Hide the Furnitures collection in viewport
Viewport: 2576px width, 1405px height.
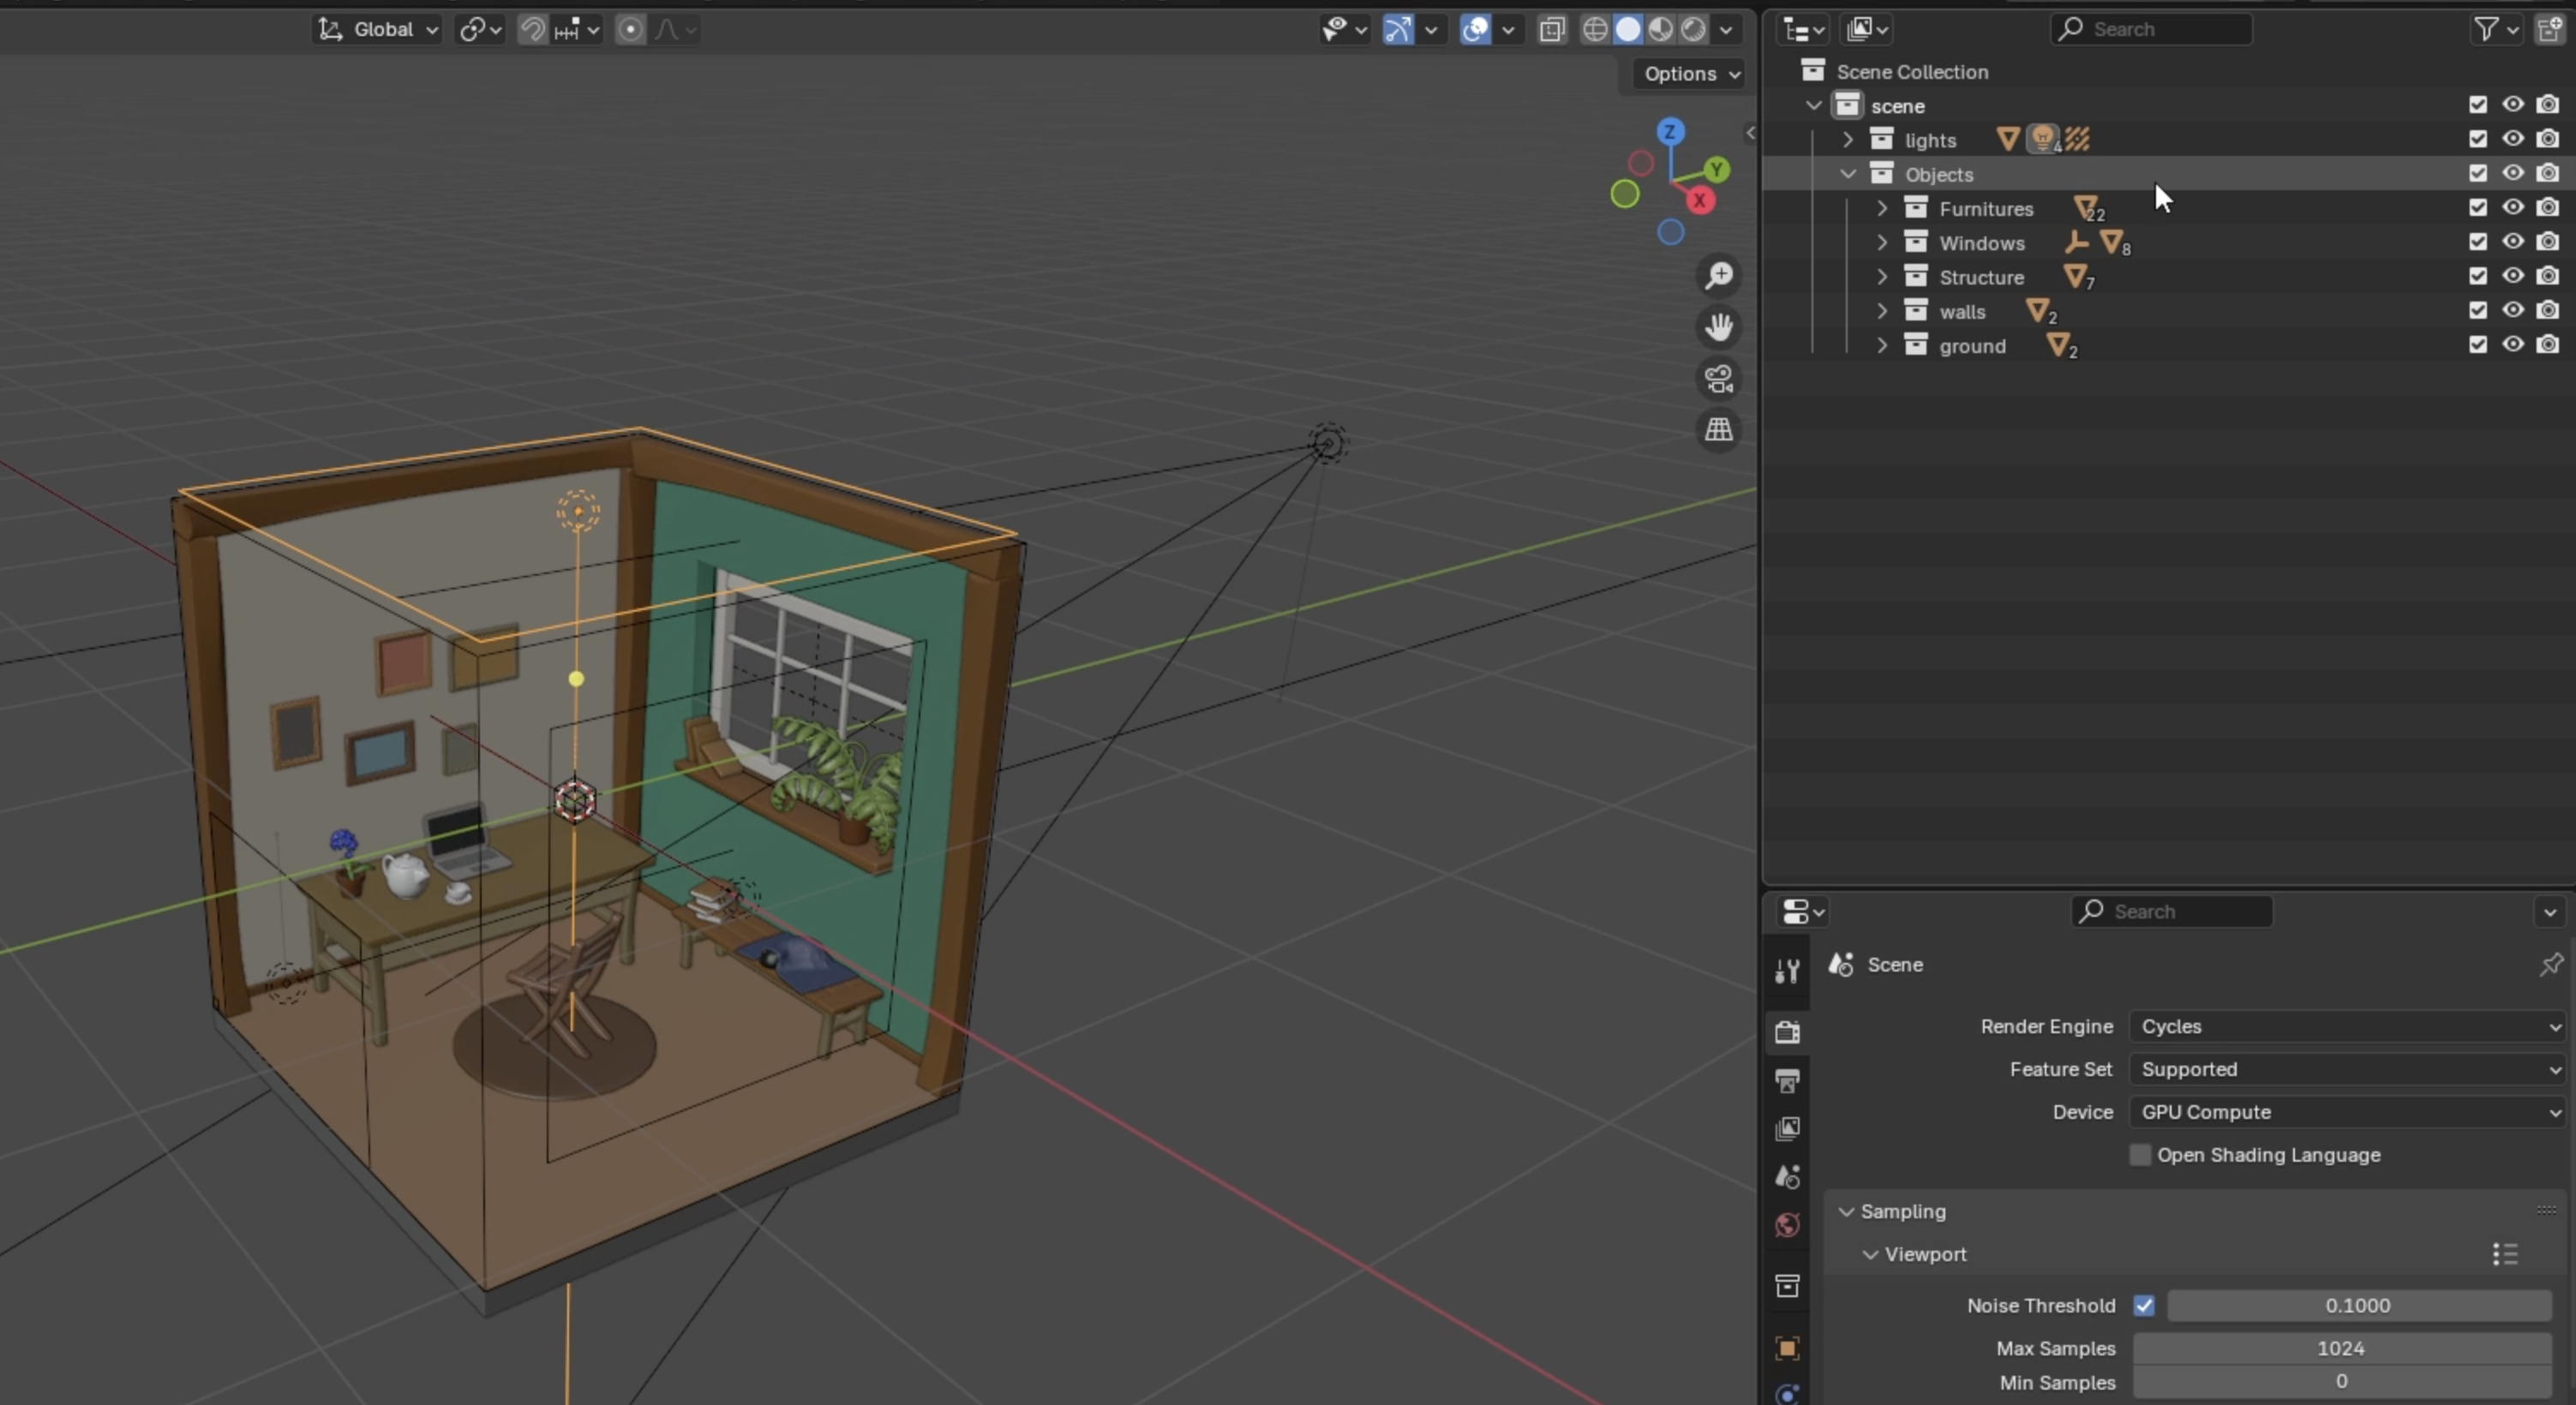click(x=2512, y=208)
